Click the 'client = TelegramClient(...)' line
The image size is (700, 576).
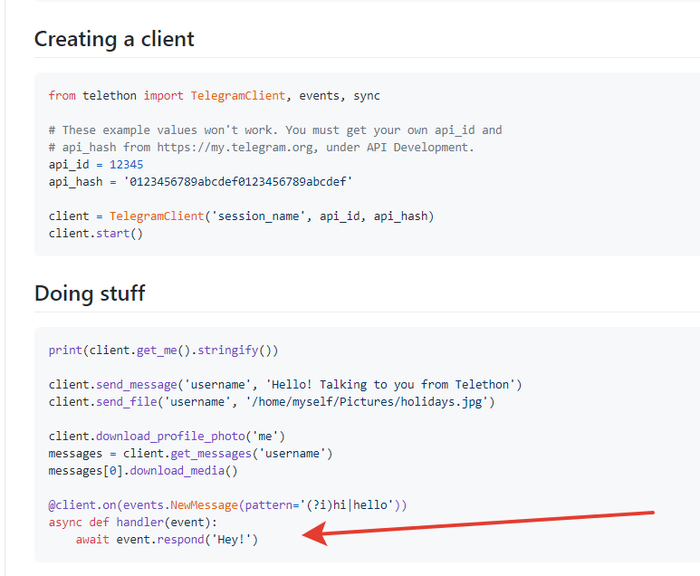click(x=241, y=216)
